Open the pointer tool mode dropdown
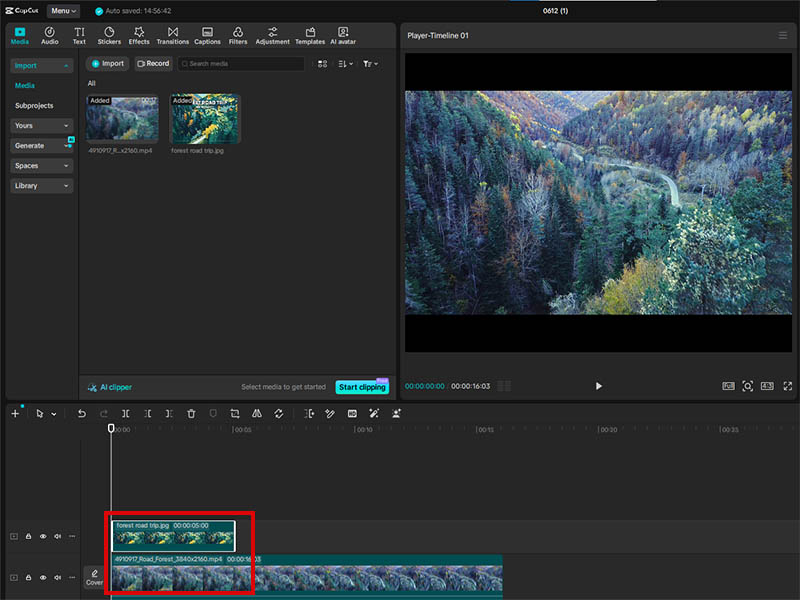Screen dimensions: 800x600 54,414
